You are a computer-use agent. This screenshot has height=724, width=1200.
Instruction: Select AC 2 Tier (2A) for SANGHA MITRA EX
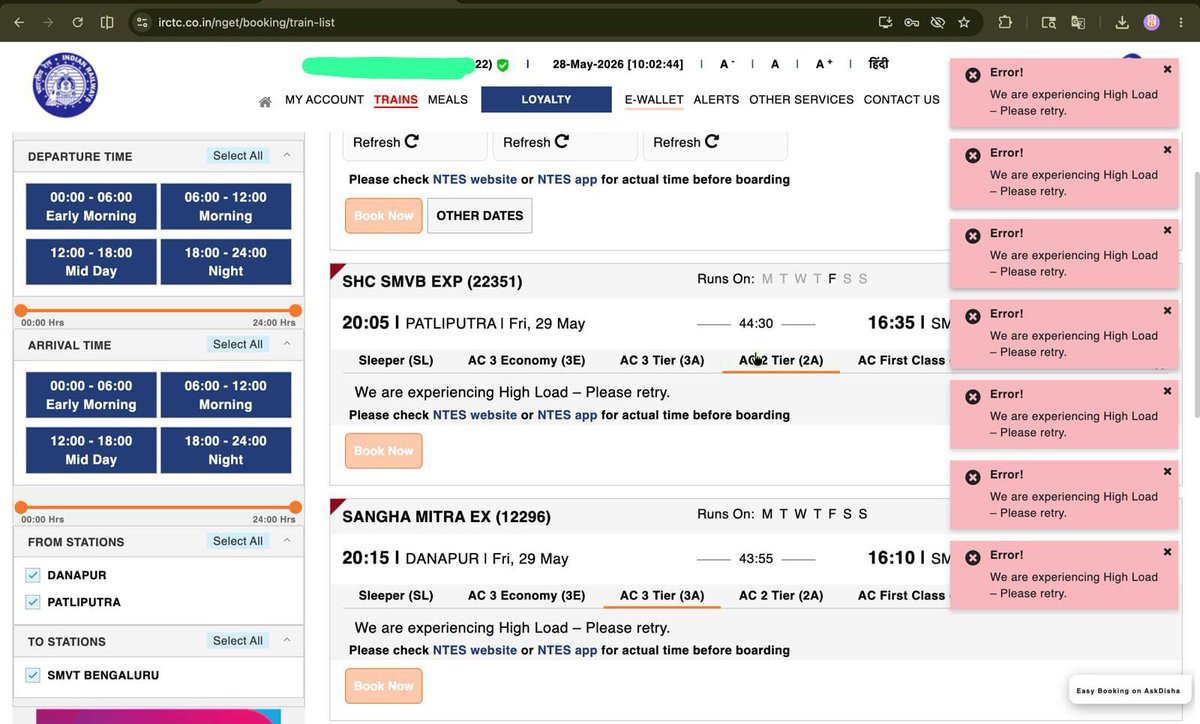point(781,595)
